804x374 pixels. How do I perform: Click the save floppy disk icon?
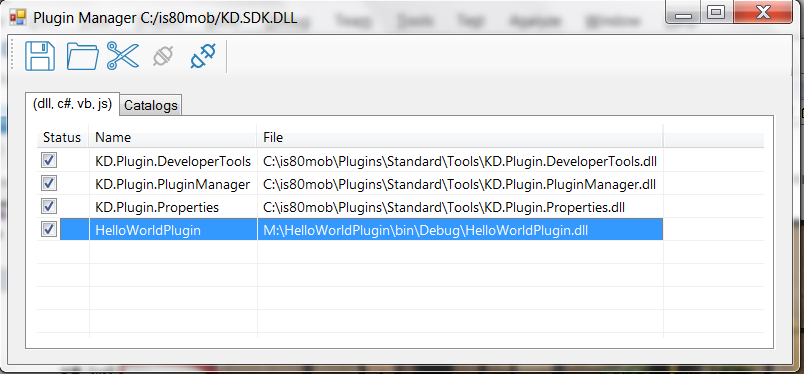tap(40, 56)
